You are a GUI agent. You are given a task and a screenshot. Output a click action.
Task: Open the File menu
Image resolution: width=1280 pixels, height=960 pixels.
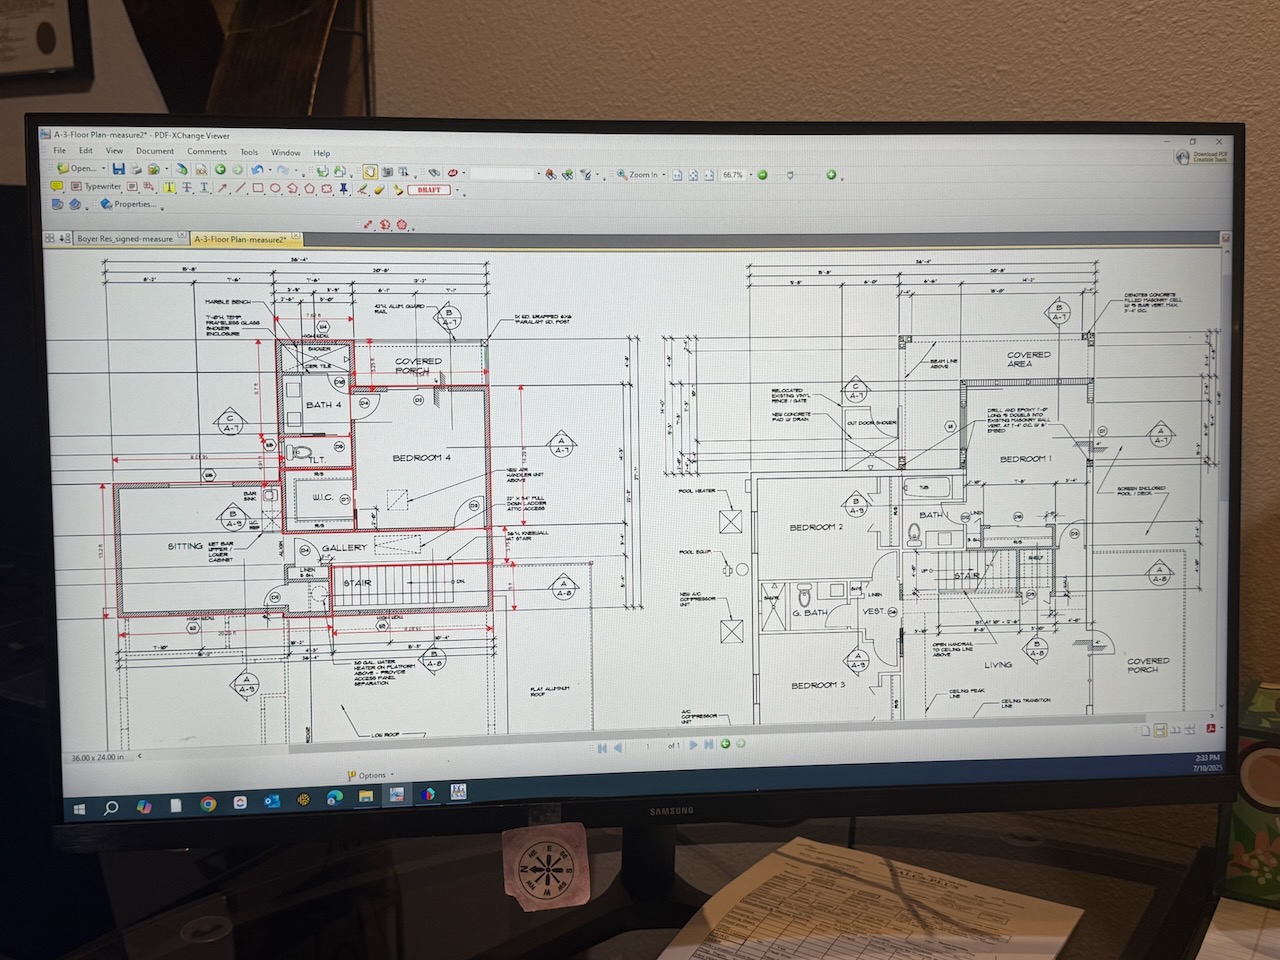point(59,151)
